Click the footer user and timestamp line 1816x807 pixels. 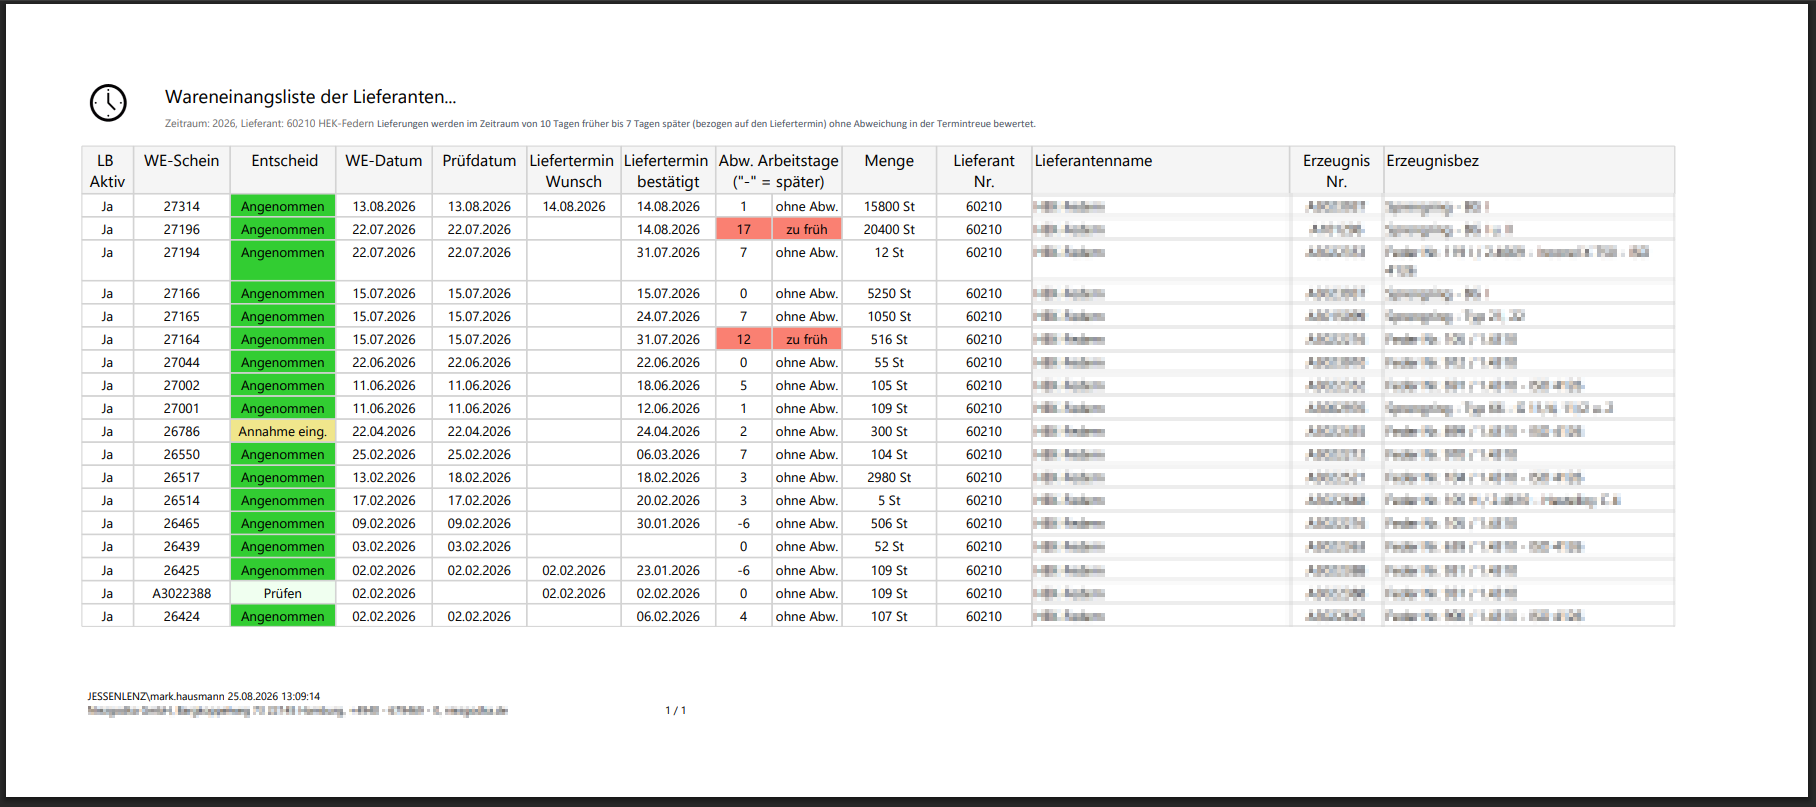point(204,696)
